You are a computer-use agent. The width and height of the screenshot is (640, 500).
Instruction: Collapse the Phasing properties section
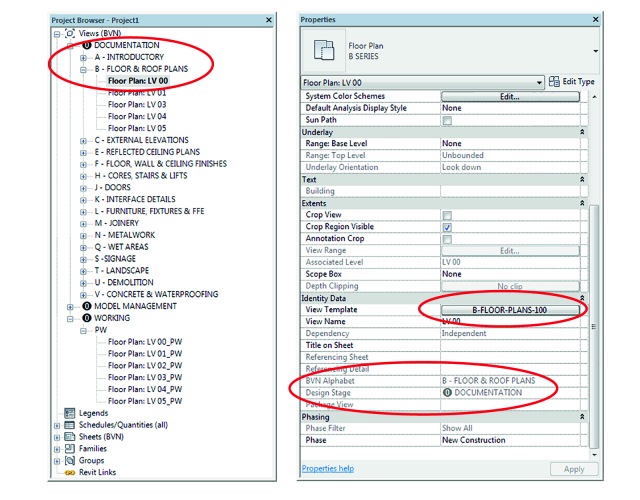(582, 417)
